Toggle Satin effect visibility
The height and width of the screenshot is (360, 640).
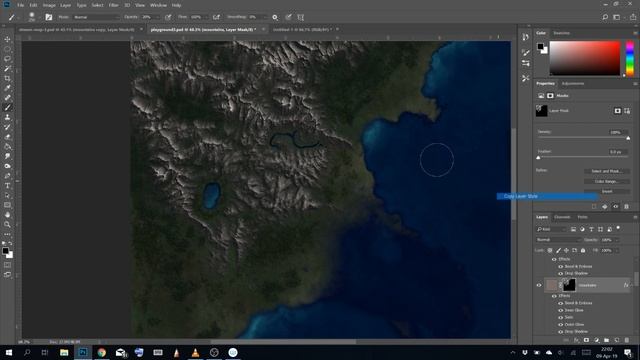[x=560, y=317]
